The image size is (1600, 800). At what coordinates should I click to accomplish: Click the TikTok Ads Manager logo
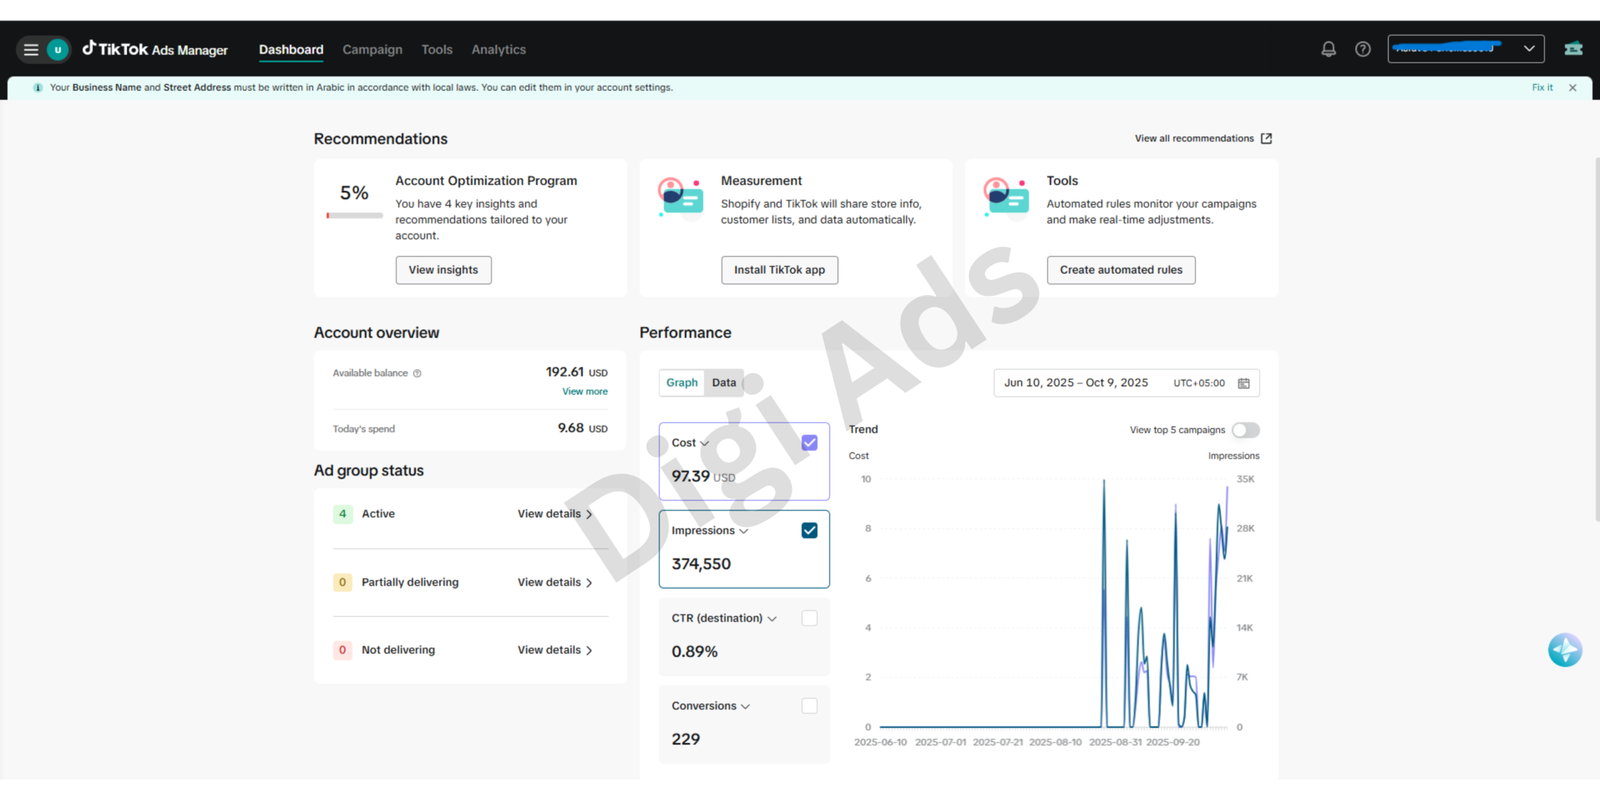tap(155, 49)
